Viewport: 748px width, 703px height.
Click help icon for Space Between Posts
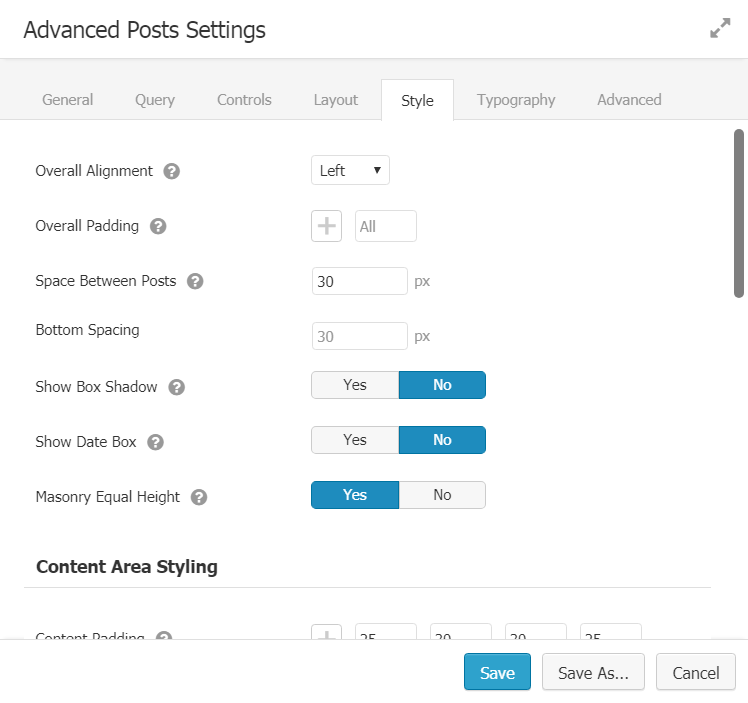[x=195, y=281]
